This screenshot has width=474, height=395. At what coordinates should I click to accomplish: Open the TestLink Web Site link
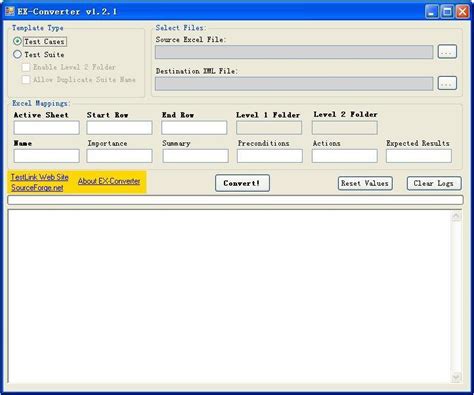pos(40,177)
